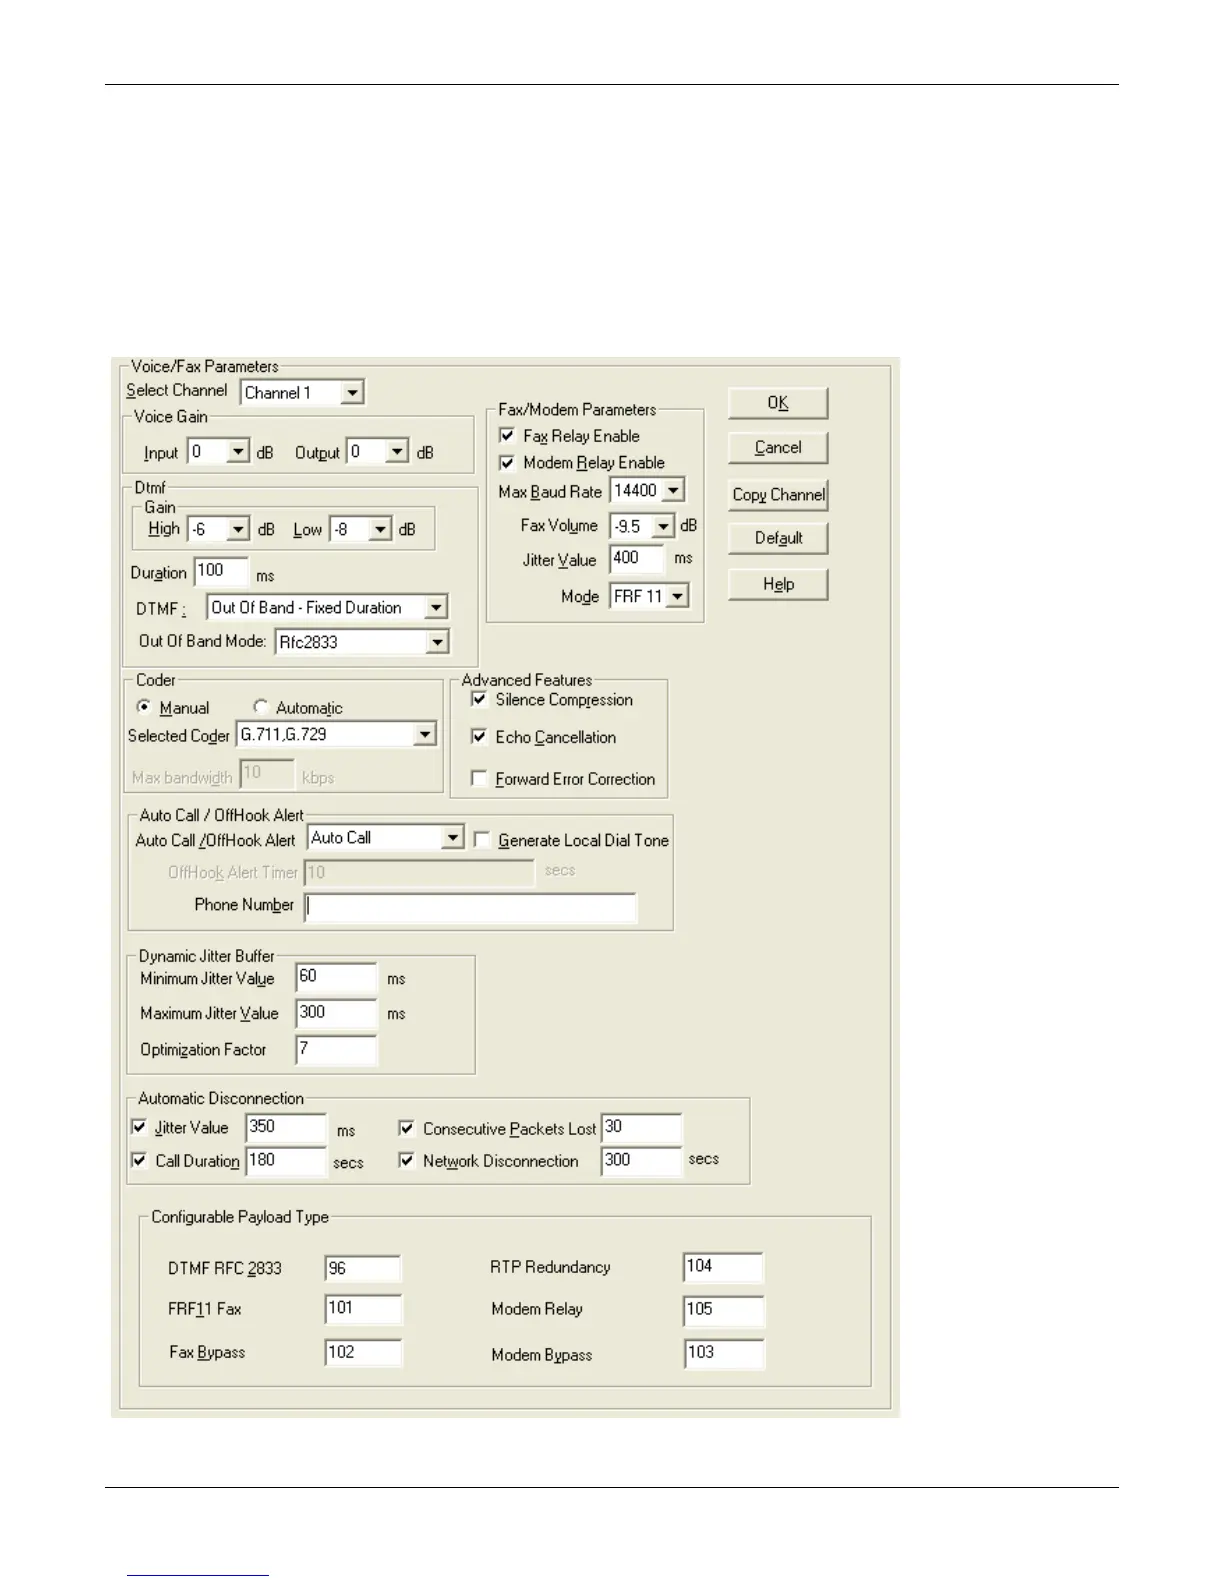Image resolution: width=1224 pixels, height=1584 pixels.
Task: Click the DTMF RFC 2833 payload field
Action: click(x=363, y=1268)
